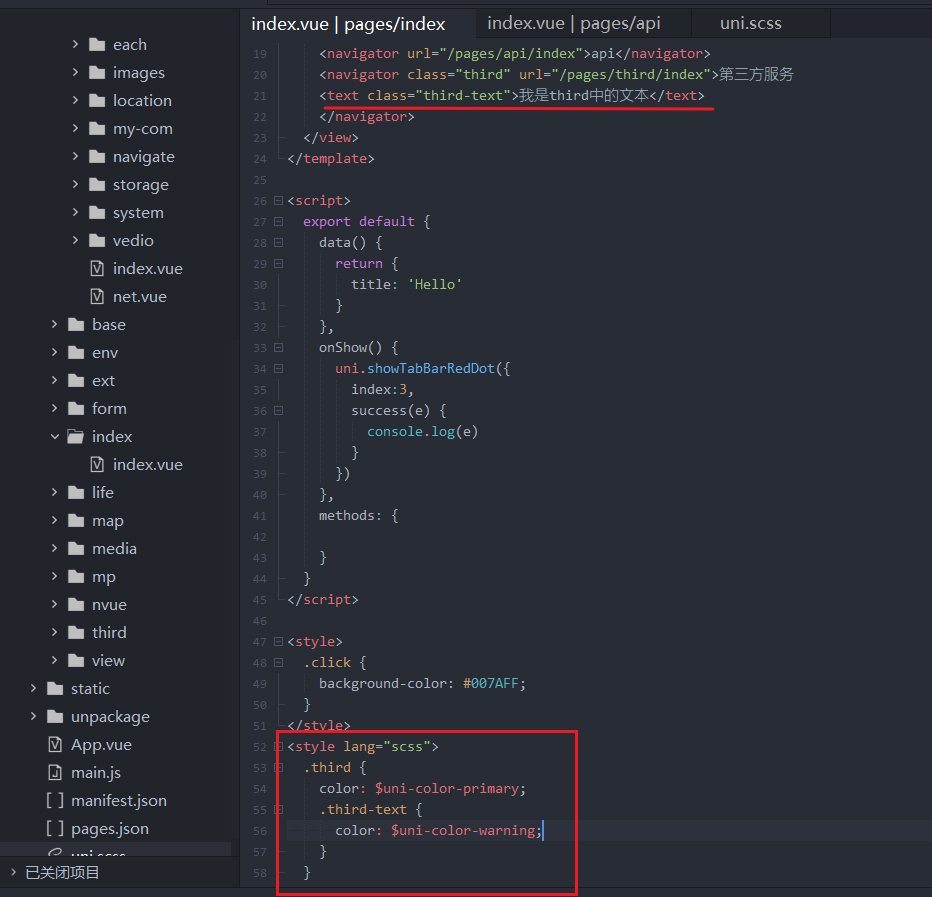932x897 pixels.
Task: Click the life folder icon
Action: (76, 492)
